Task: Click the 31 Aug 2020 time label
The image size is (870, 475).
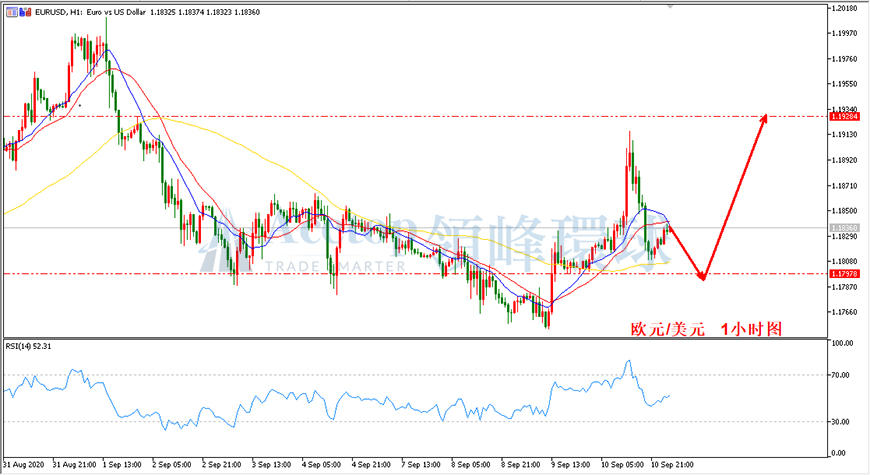Action: (x=24, y=464)
